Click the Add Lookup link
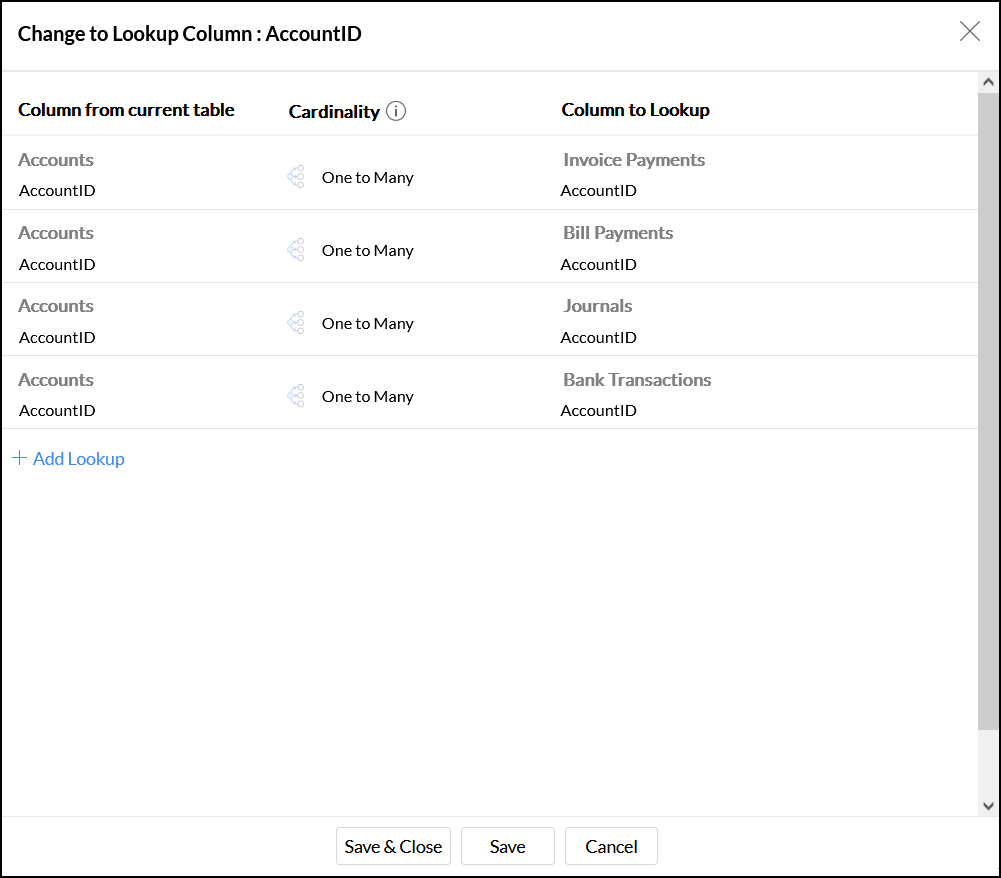Viewport: 1001px width, 878px height. tap(78, 459)
